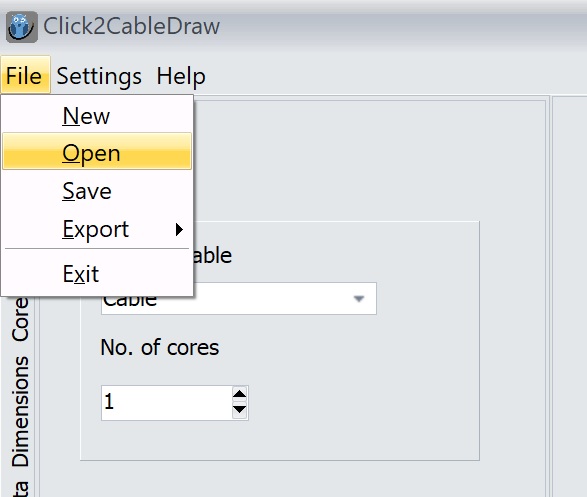Click the Cable combo box arrow

click(x=359, y=299)
